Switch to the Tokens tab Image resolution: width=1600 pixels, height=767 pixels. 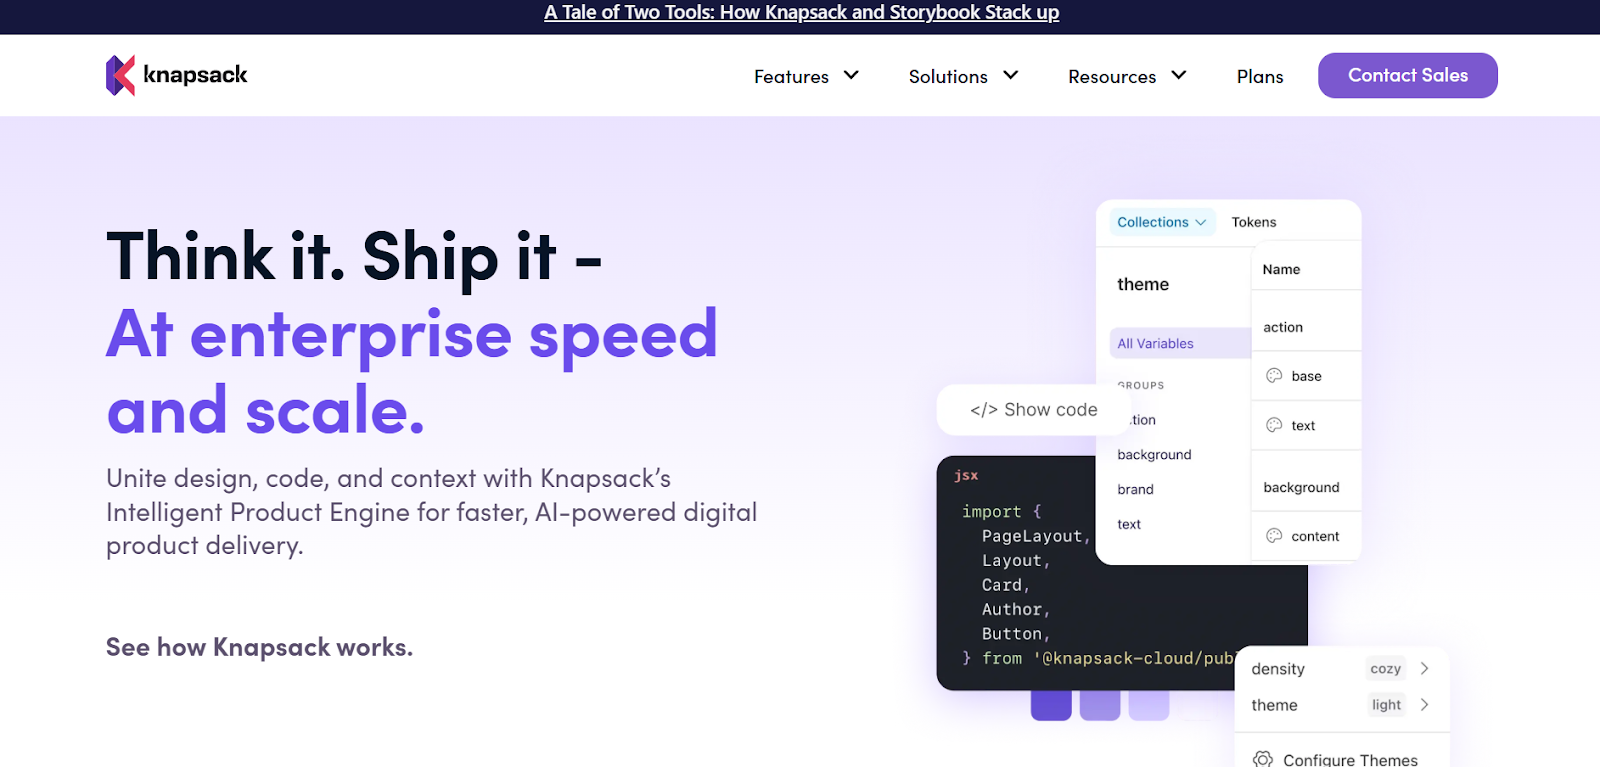pos(1253,222)
